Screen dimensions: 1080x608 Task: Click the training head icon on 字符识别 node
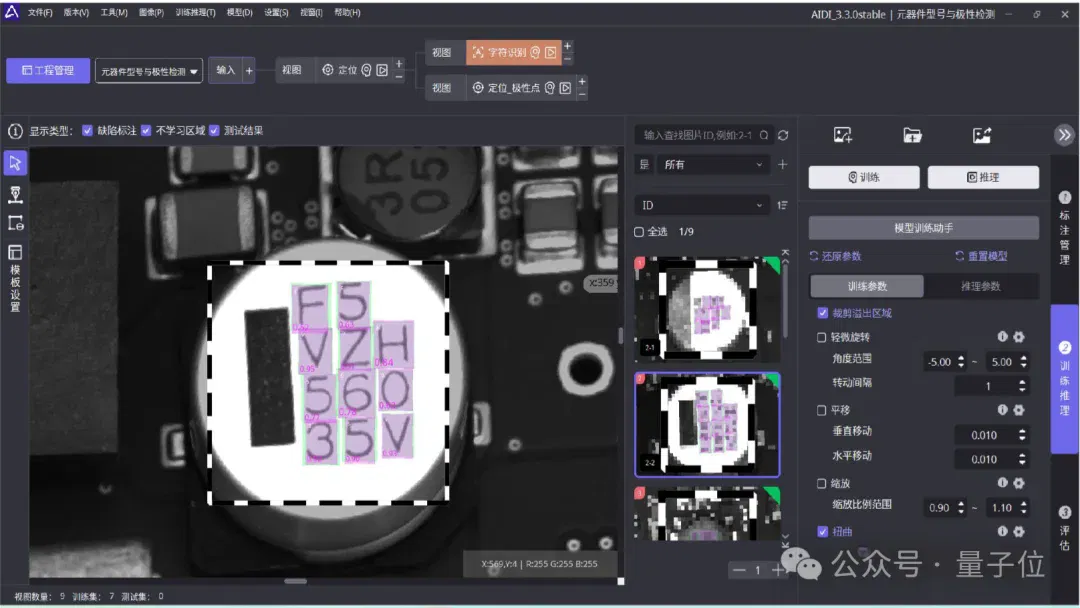click(x=535, y=52)
